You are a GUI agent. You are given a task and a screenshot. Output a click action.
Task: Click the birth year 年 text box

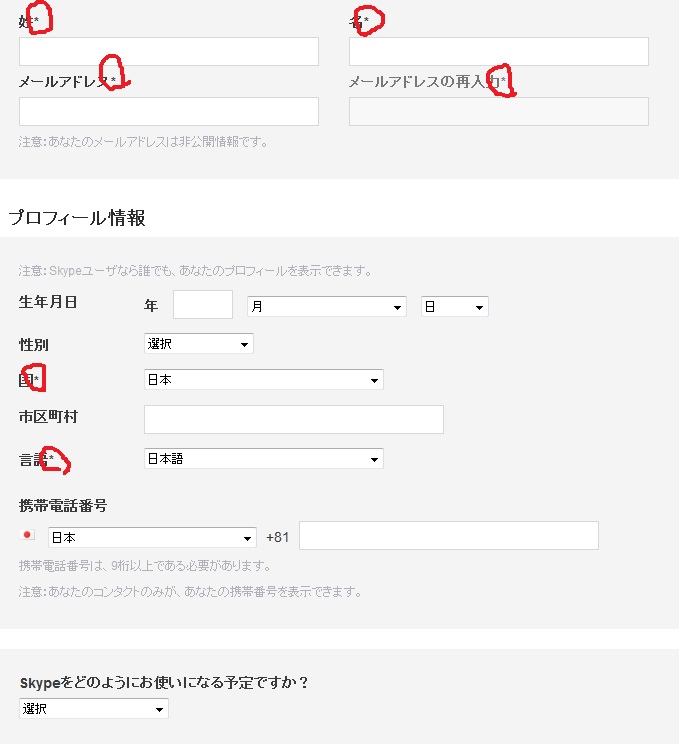click(203, 304)
